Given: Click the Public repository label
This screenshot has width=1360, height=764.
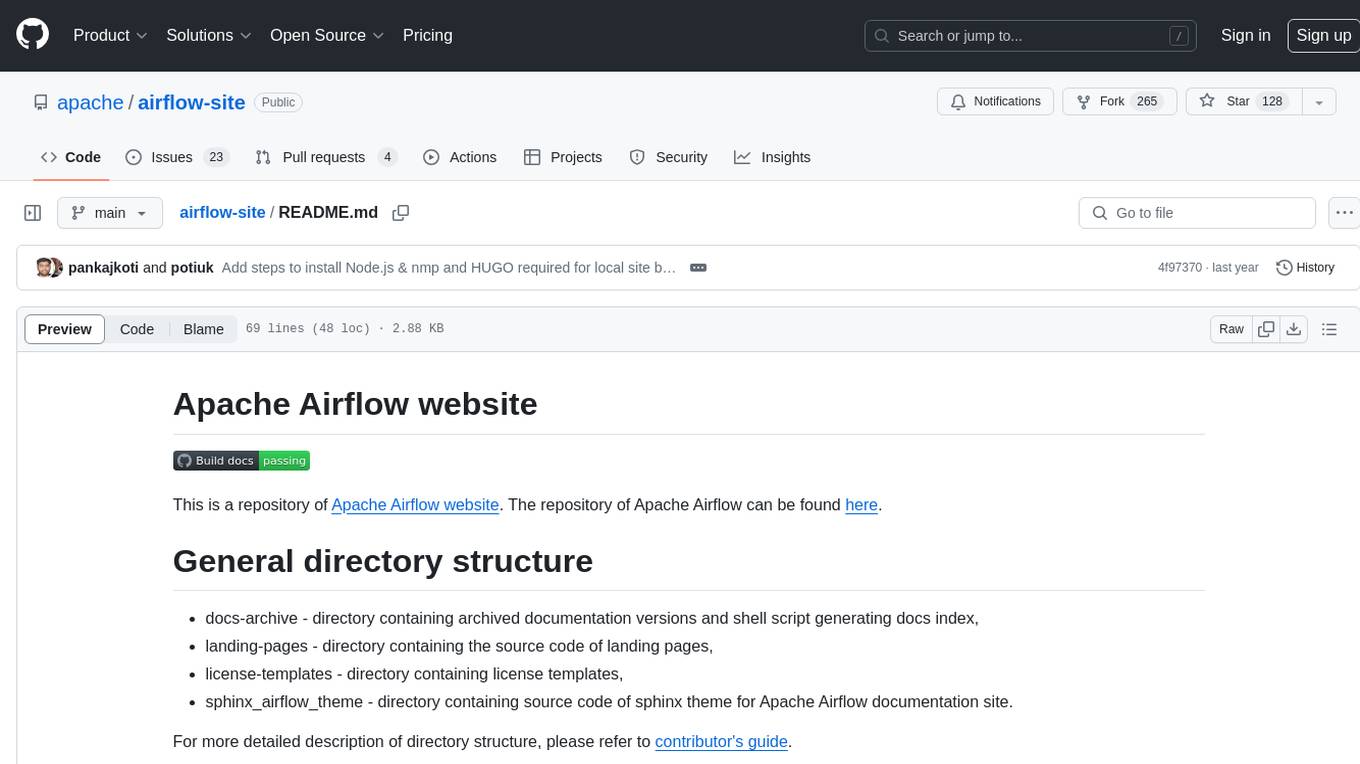Looking at the screenshot, I should [x=278, y=102].
